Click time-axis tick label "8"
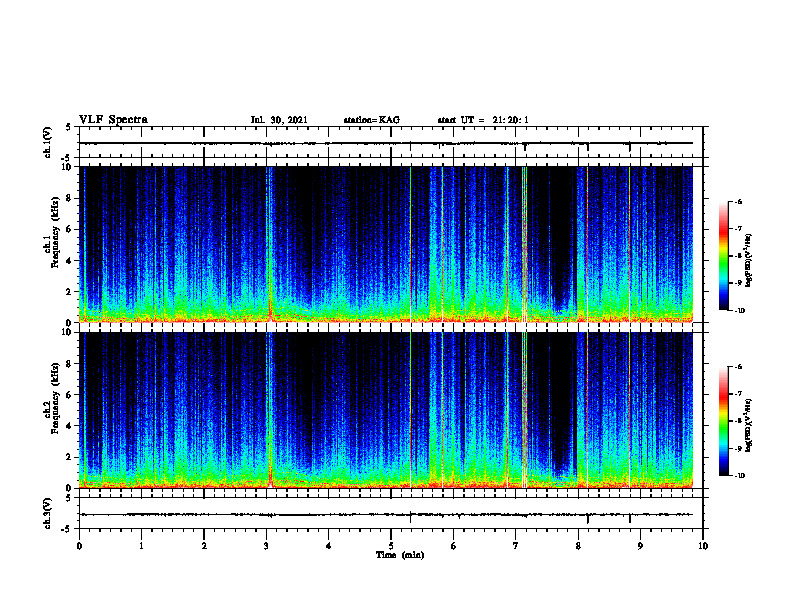Image resolution: width=792 pixels, height=612 pixels. pos(578,546)
